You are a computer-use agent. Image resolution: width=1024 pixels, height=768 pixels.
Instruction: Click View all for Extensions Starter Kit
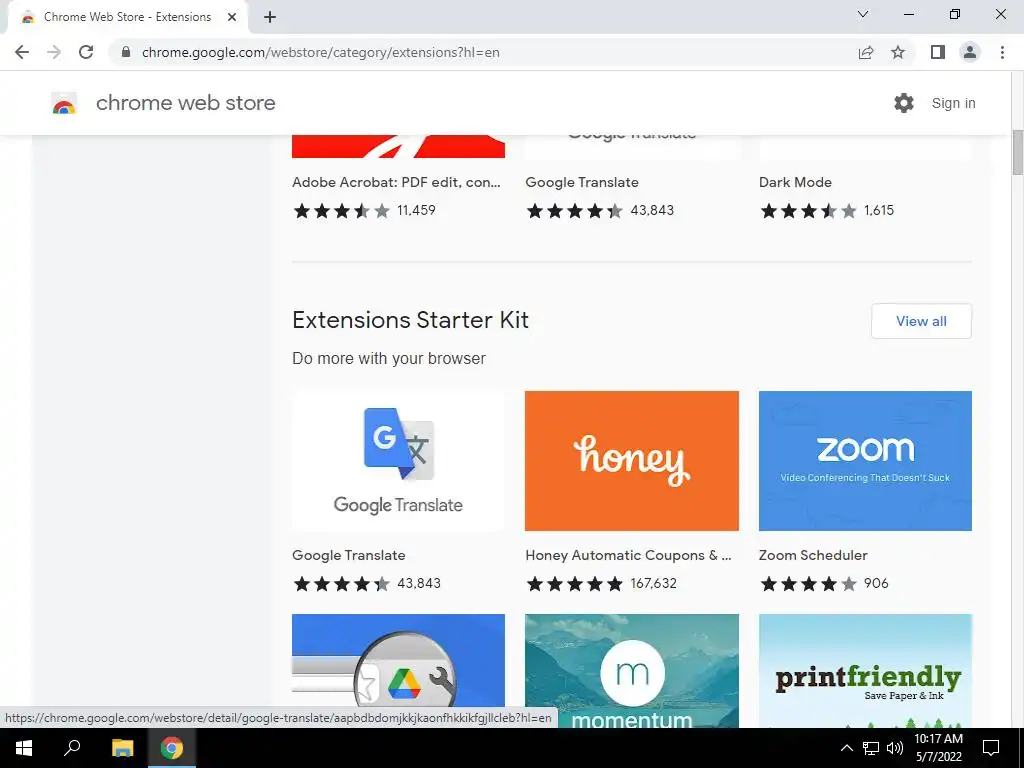[x=921, y=321]
